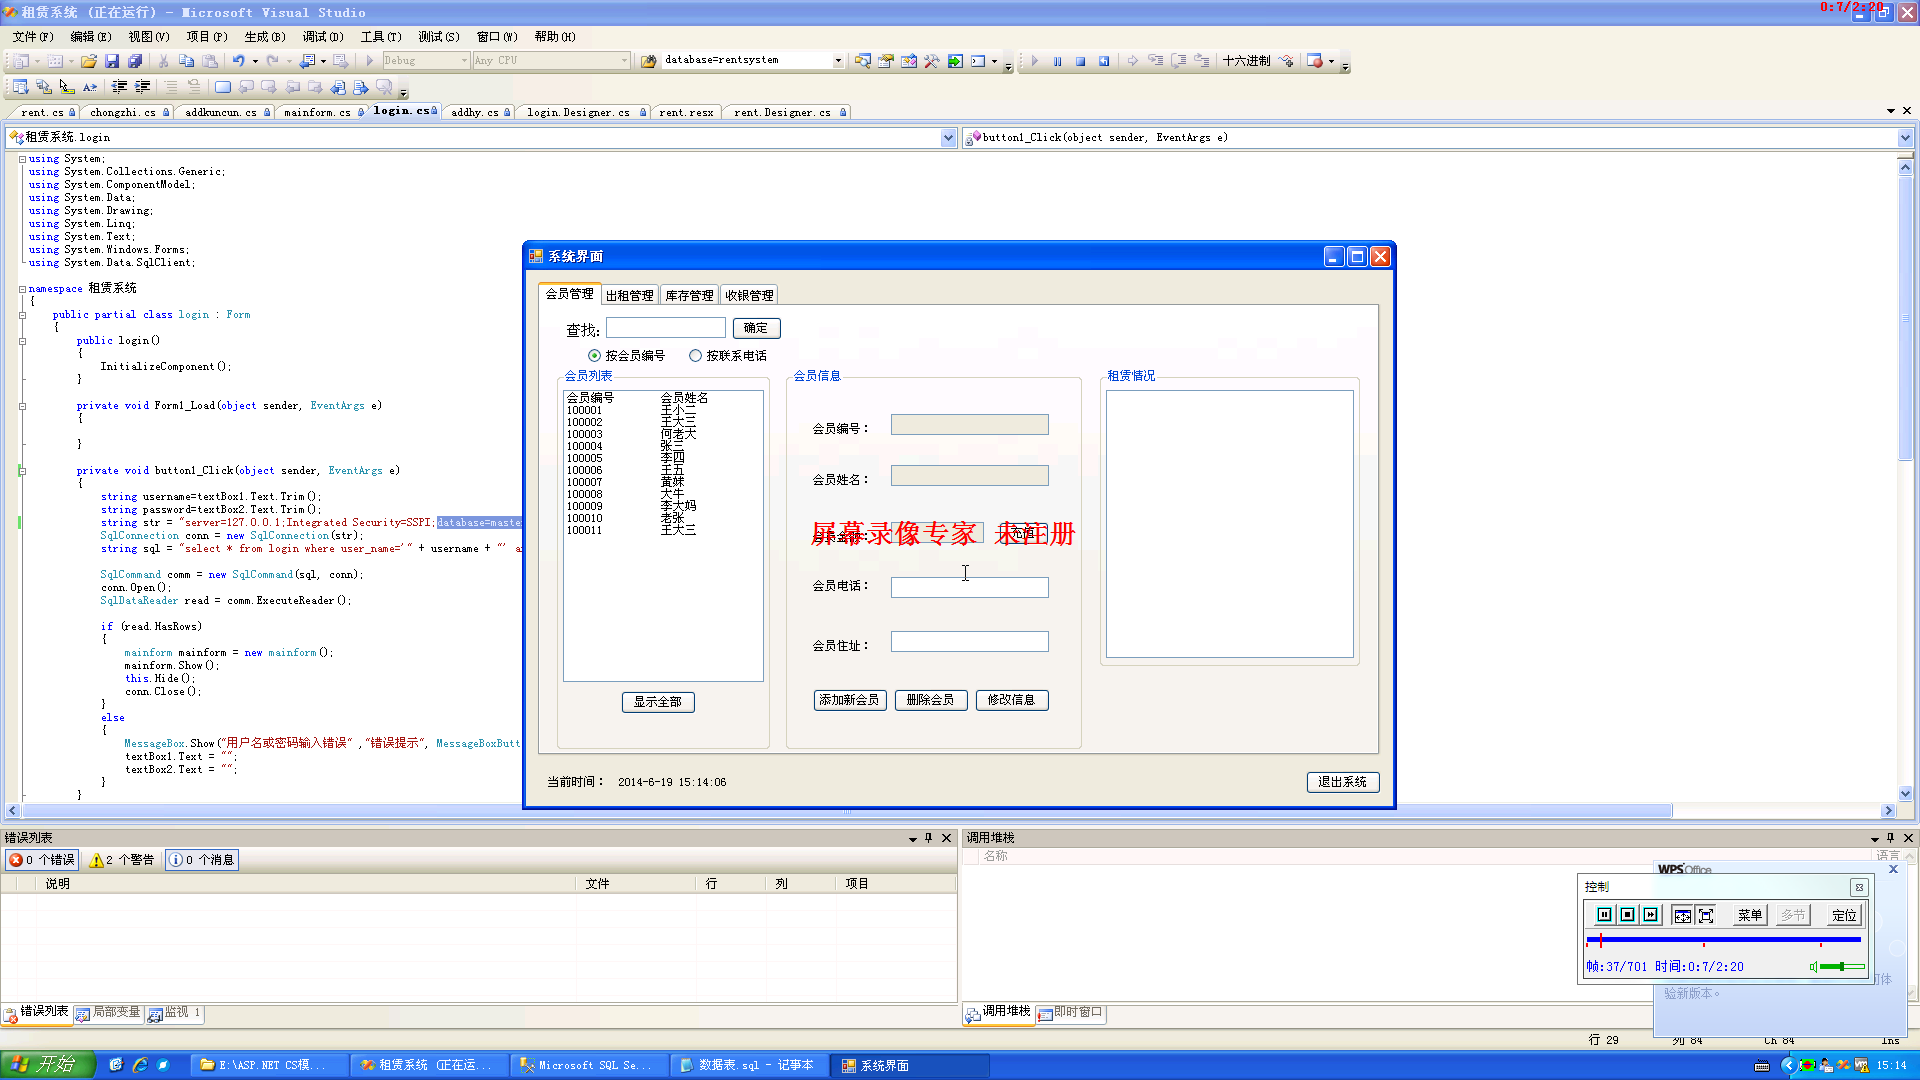Fast-forward playback in the 控制 panel
Viewport: 1920px width, 1080px height.
[1650, 915]
